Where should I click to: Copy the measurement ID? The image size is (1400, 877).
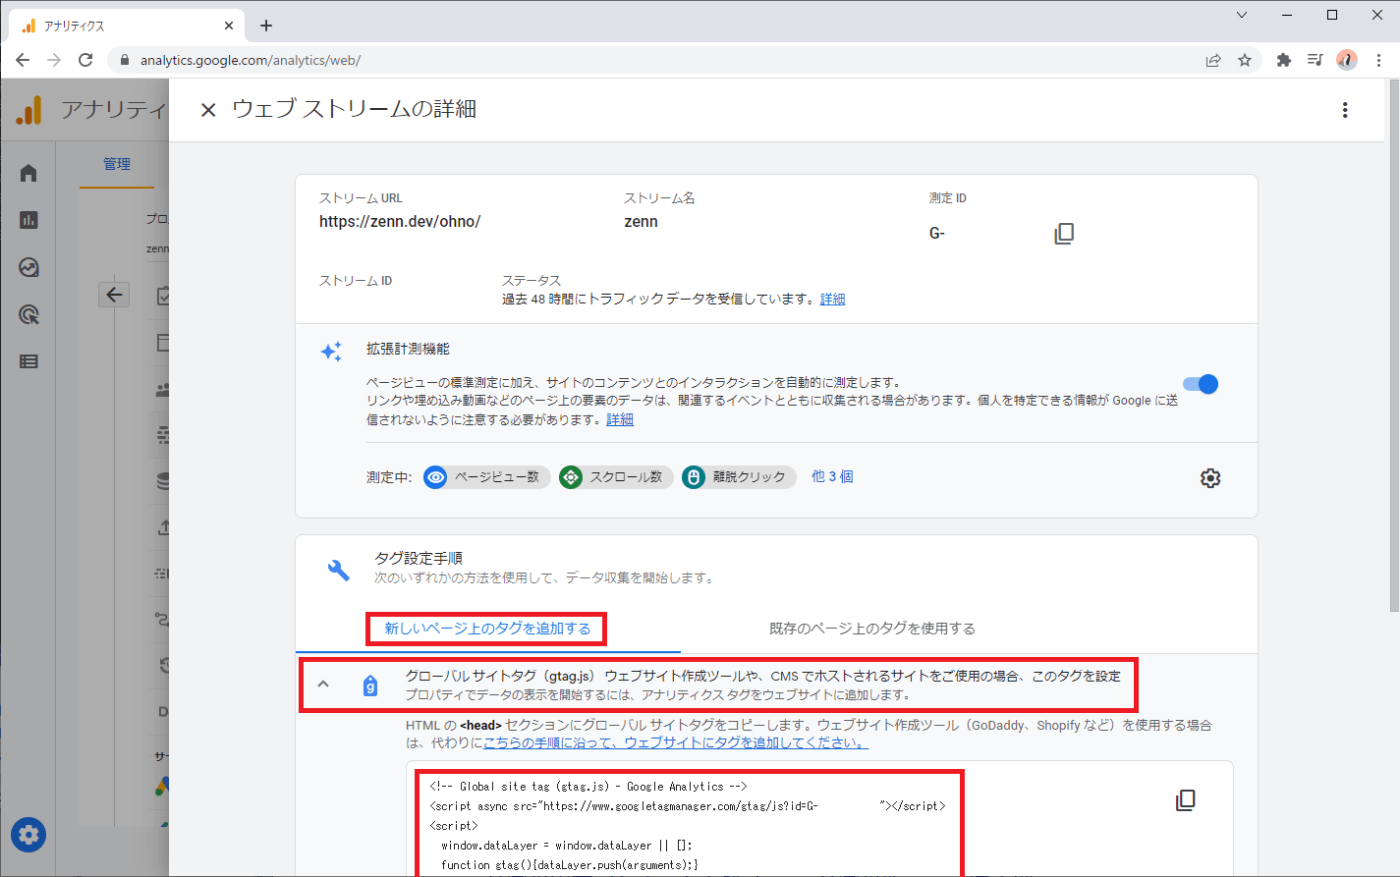(1064, 233)
